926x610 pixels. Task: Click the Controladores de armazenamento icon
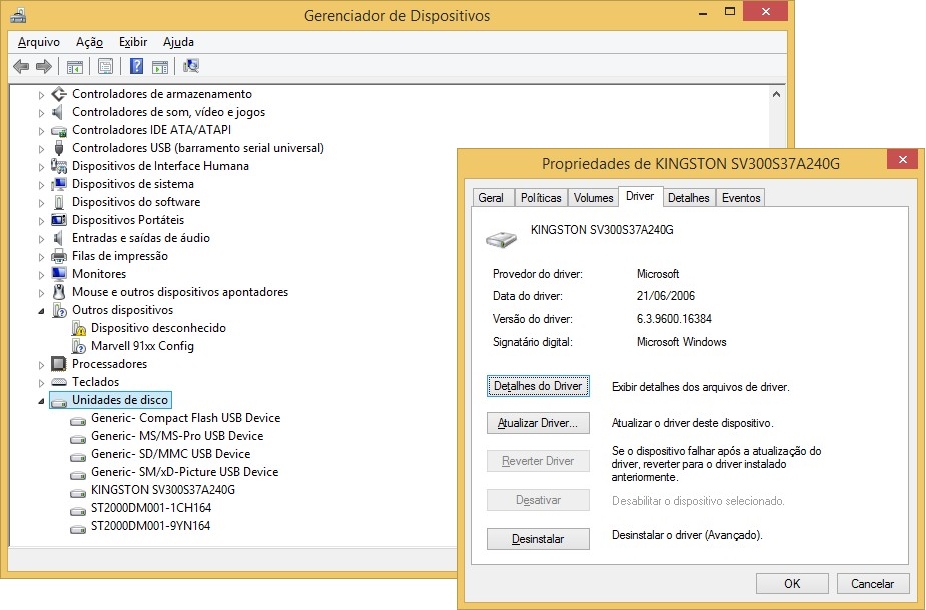click(59, 94)
